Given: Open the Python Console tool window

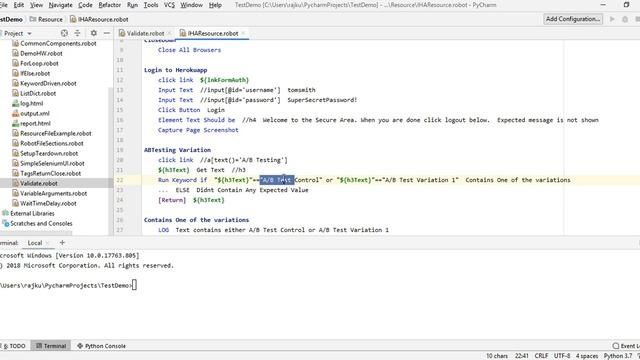Looking at the screenshot, I should [x=101, y=346].
